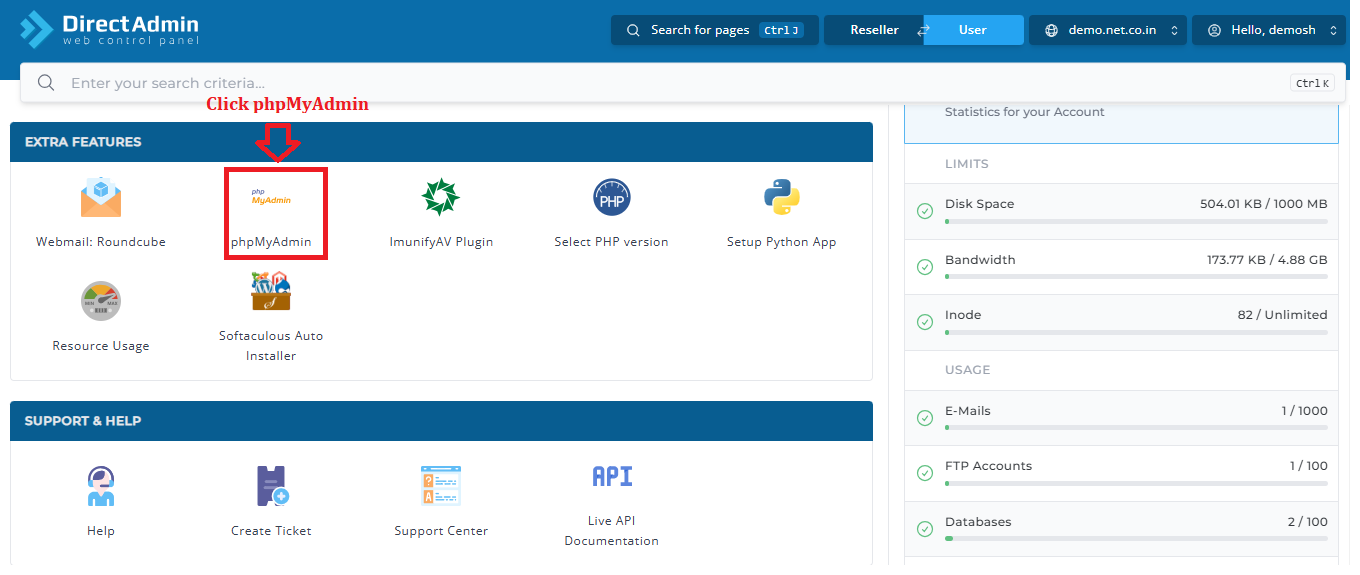Screen dimensions: 1360x575
Task: Click Disk Space status check icon
Action: [925, 211]
